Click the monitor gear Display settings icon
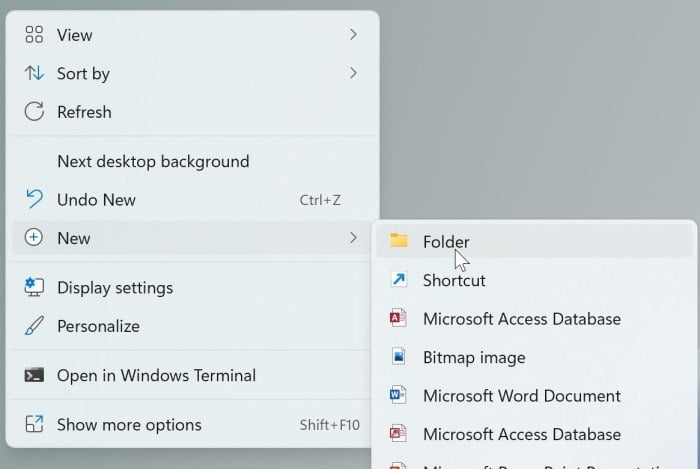The width and height of the screenshot is (700, 469). (34, 287)
